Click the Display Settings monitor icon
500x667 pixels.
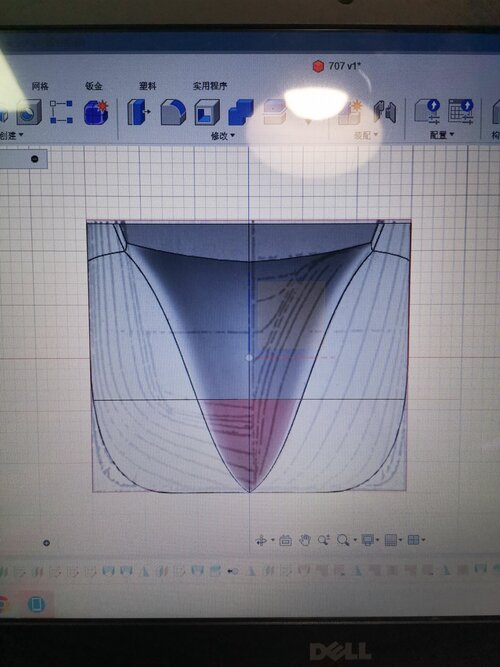[367, 540]
